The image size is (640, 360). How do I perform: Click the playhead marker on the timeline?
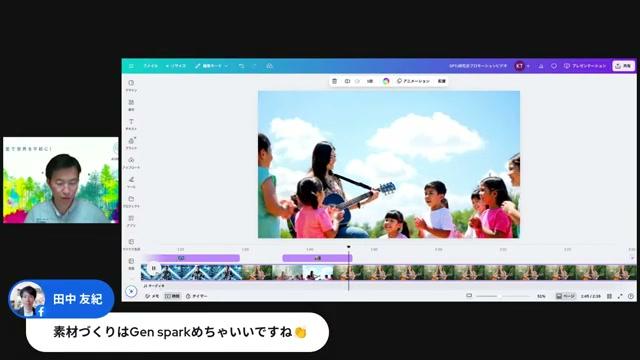coord(349,247)
